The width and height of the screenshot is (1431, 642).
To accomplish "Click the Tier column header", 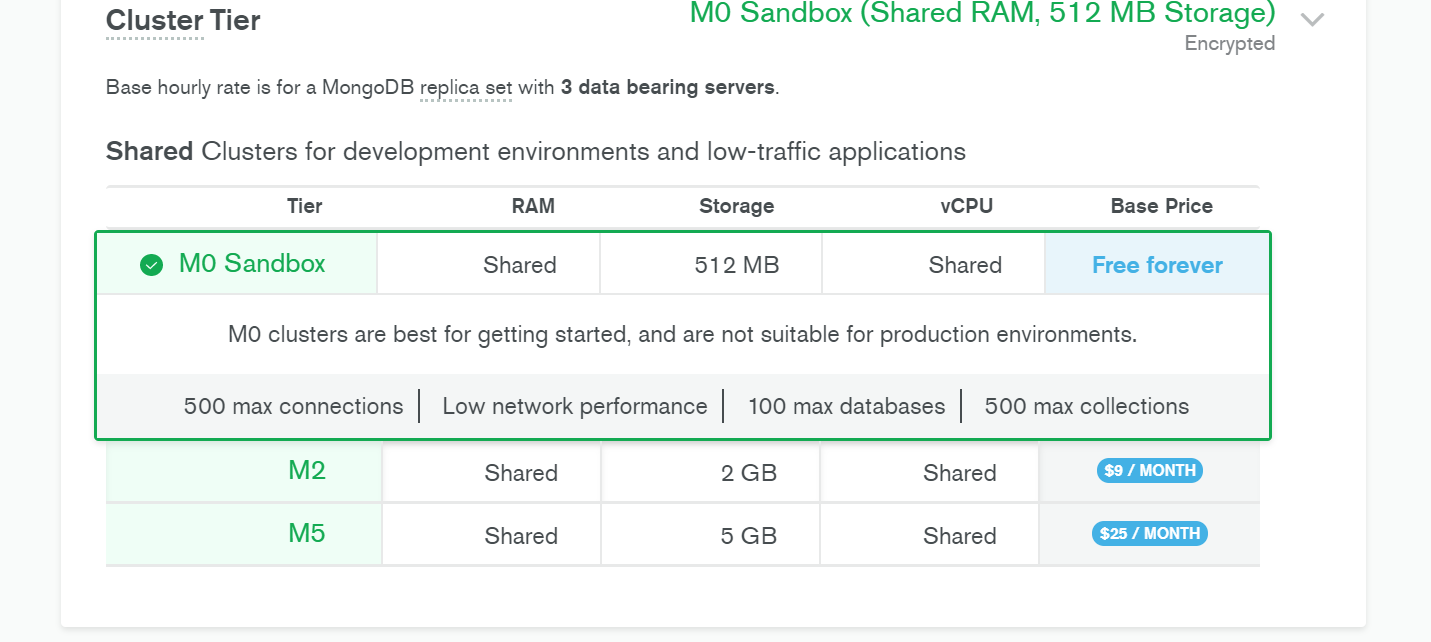I will (x=304, y=207).
